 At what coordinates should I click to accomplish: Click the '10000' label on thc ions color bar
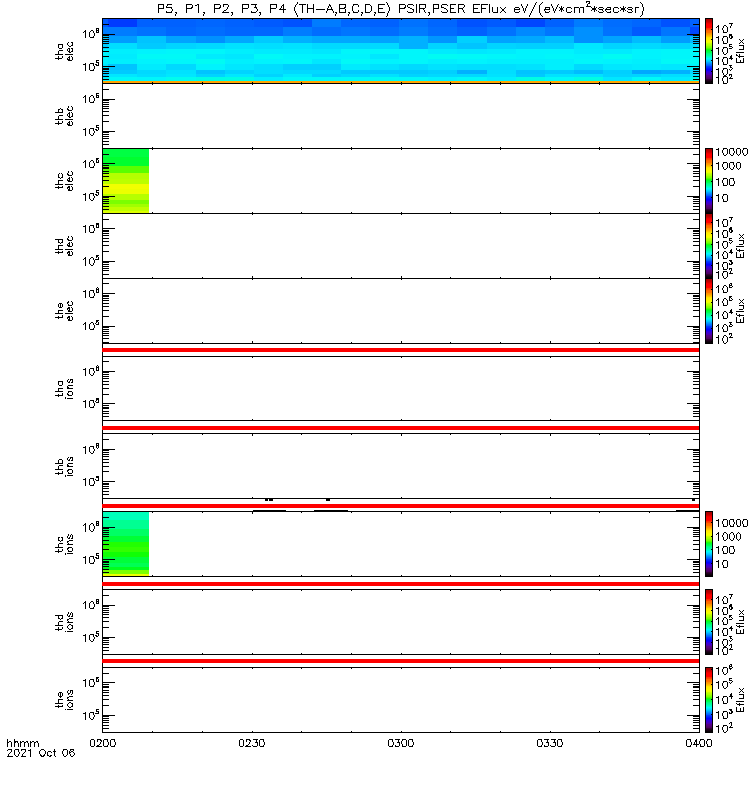coord(732,523)
